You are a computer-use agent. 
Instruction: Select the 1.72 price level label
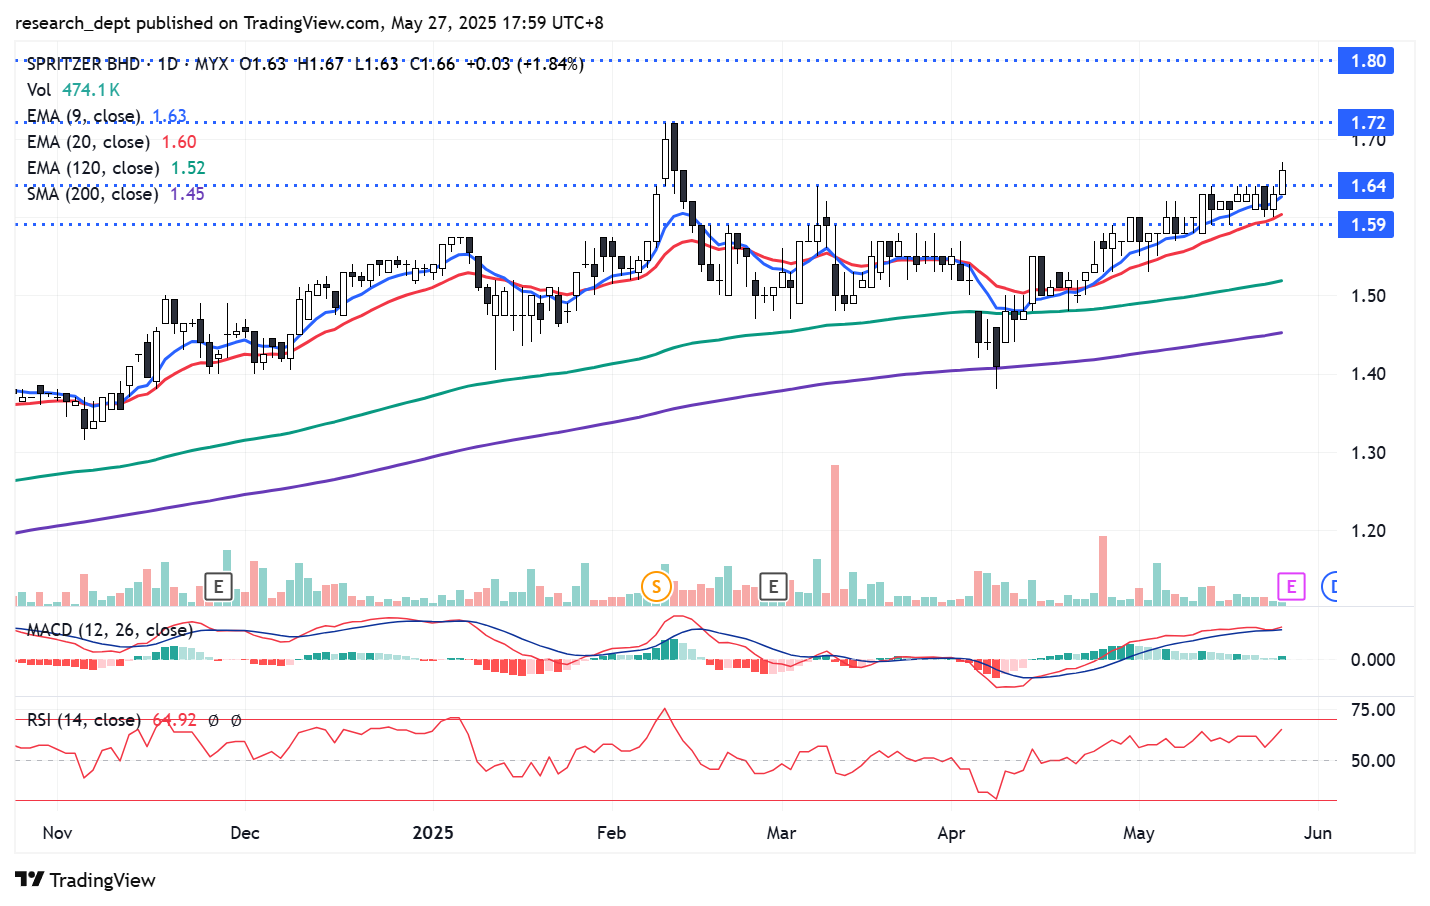click(x=1367, y=123)
